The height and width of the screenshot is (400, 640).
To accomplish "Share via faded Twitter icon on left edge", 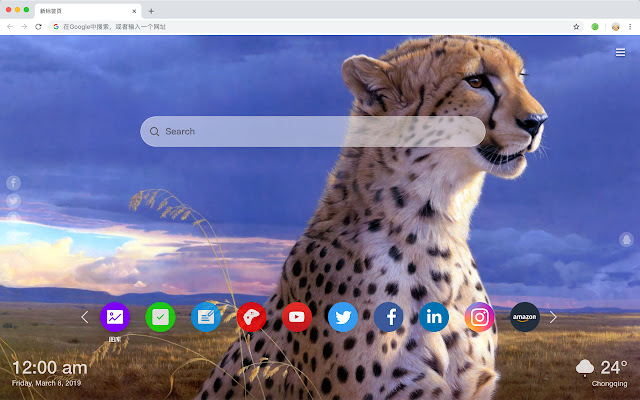I will (13, 201).
